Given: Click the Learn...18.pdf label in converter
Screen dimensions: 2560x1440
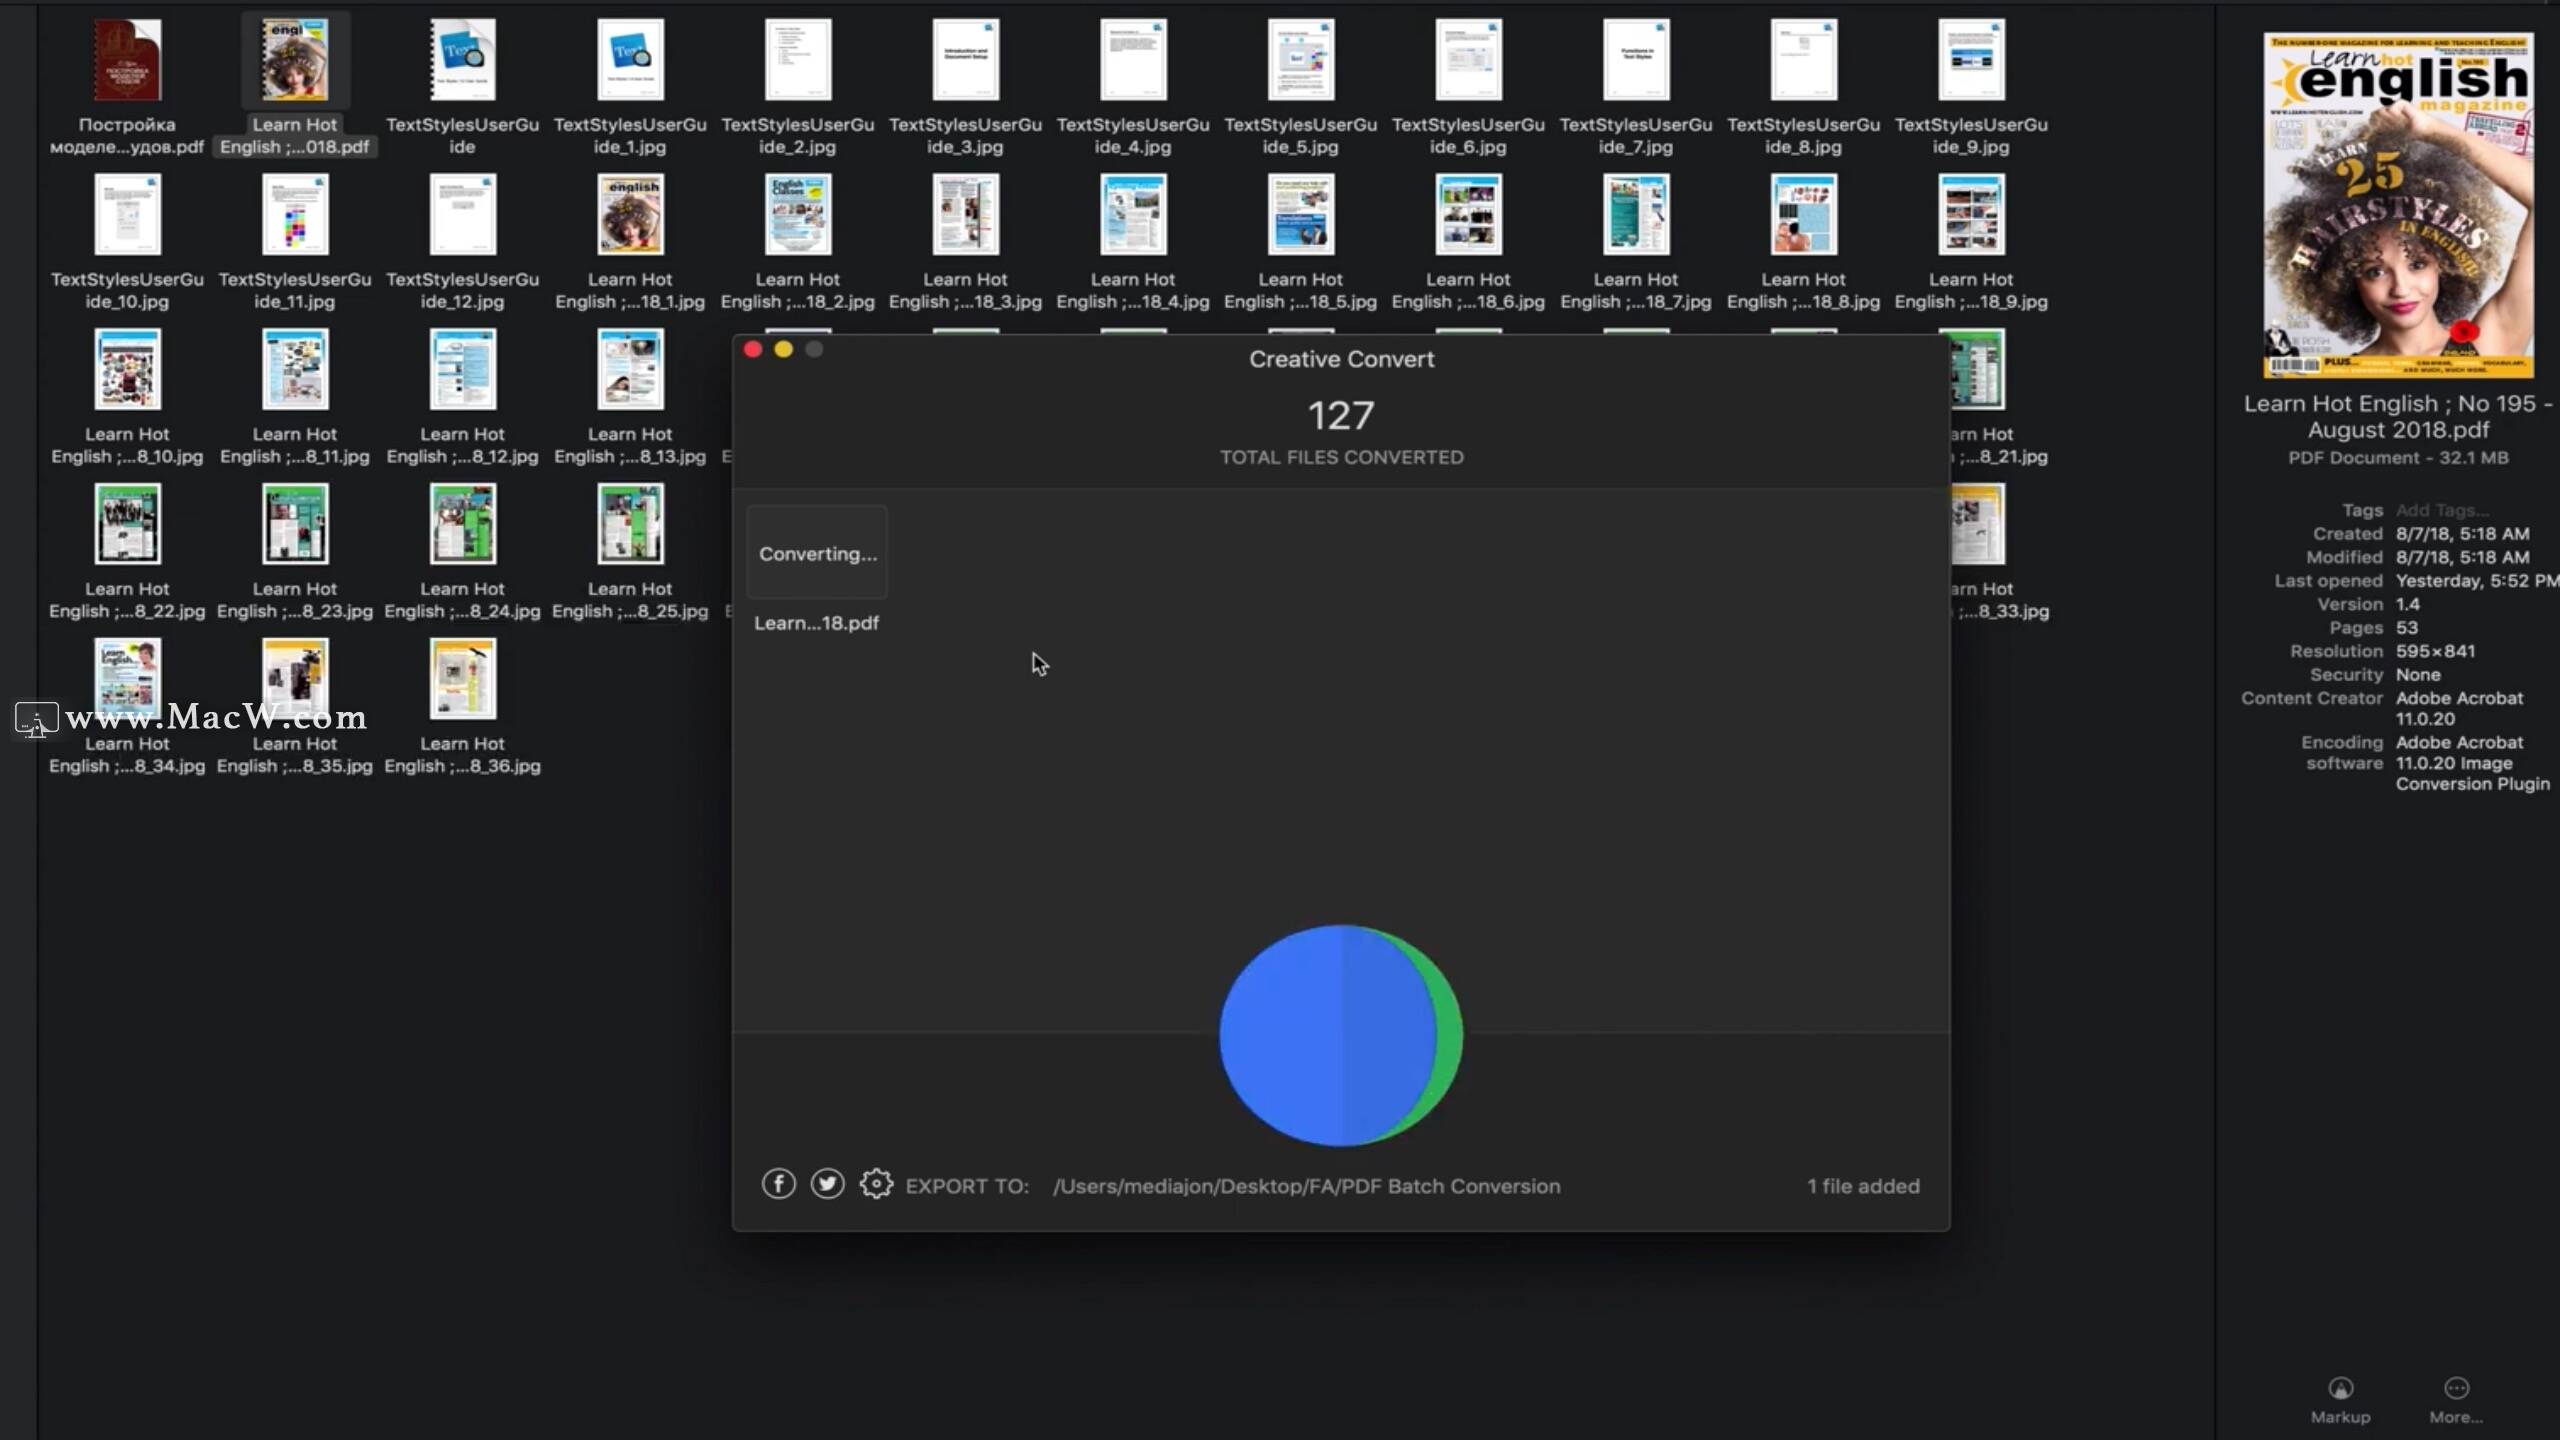Looking at the screenshot, I should point(816,623).
